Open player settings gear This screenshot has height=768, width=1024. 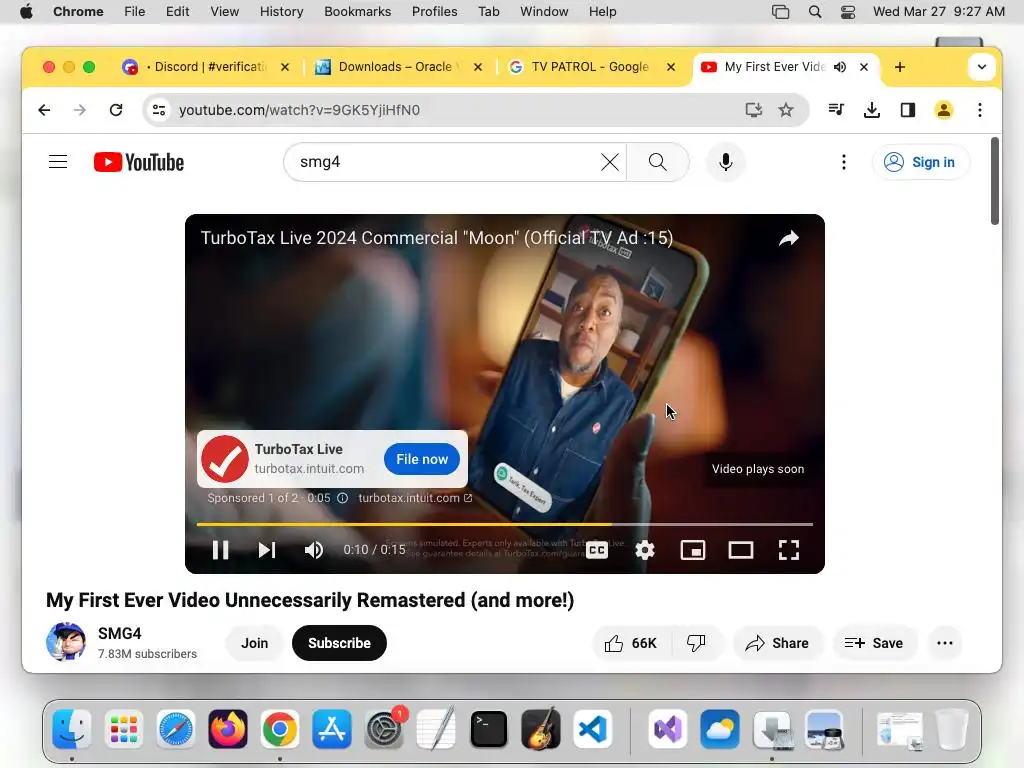645,550
